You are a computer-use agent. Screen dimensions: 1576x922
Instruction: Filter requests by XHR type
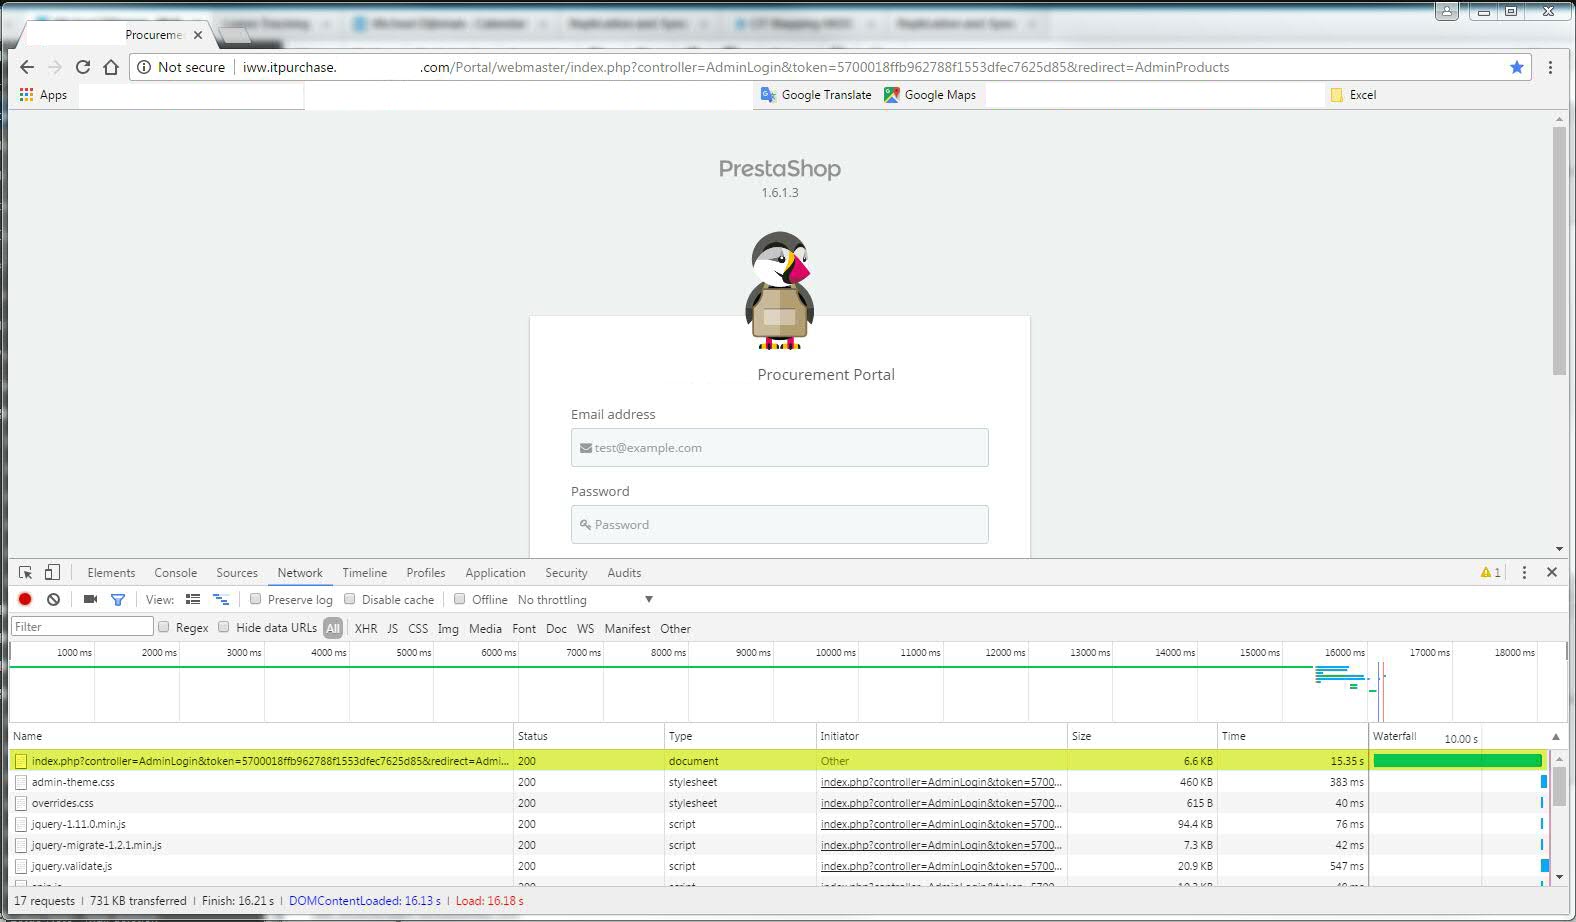click(366, 629)
